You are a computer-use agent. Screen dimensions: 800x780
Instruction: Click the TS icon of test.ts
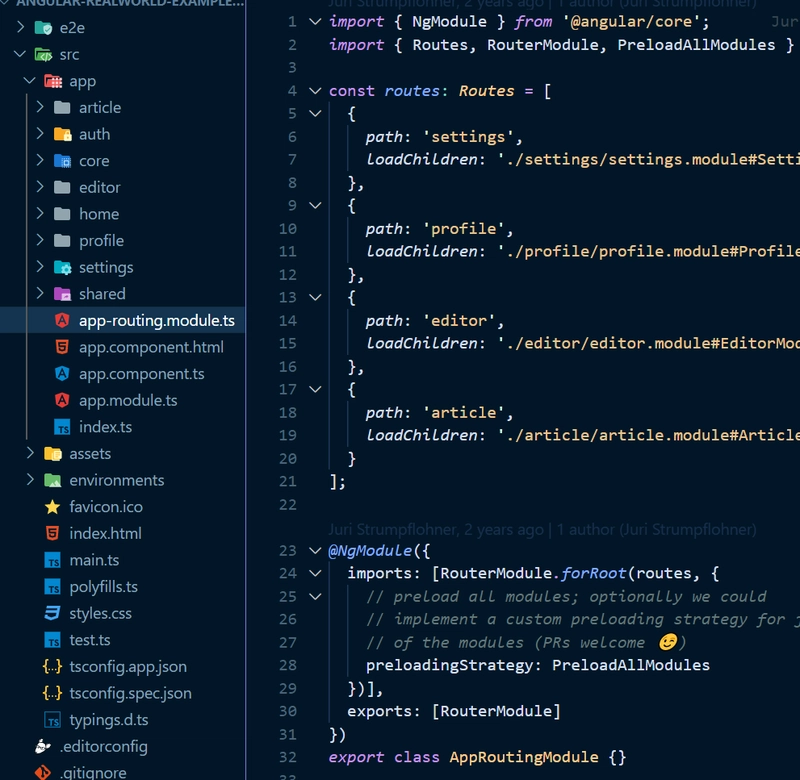(x=53, y=640)
